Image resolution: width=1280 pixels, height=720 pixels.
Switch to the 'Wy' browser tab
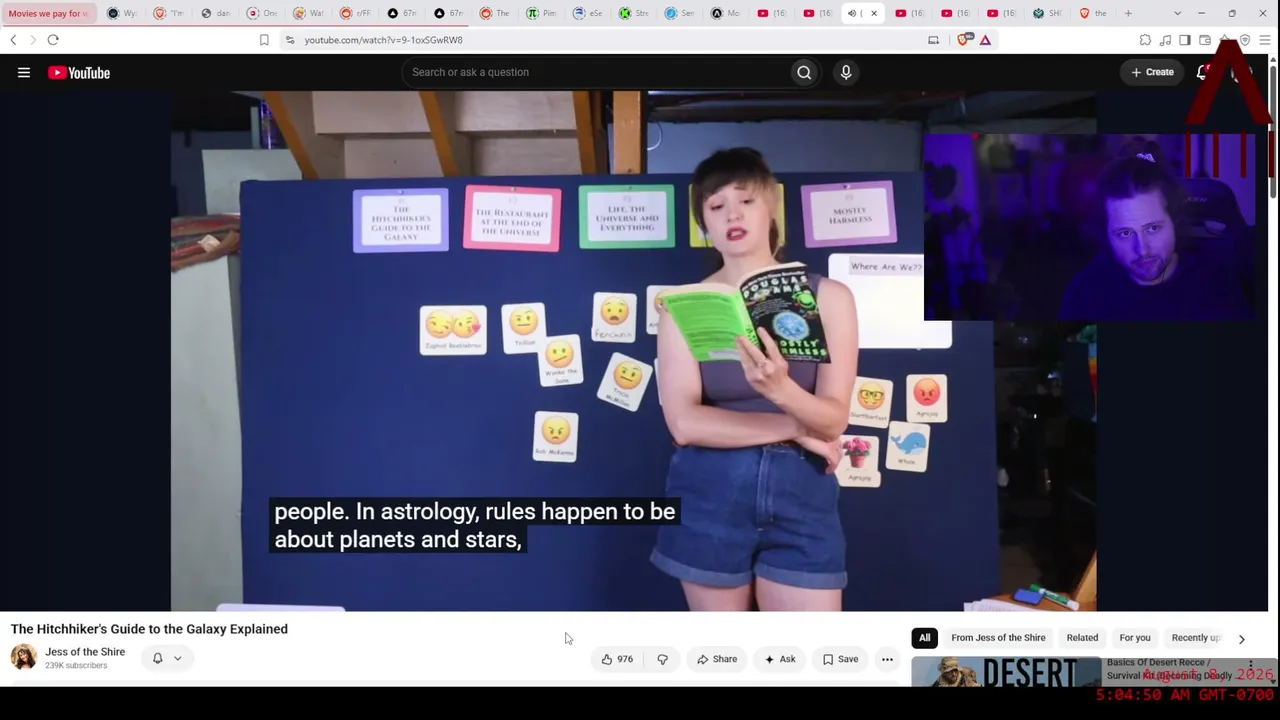coord(122,13)
